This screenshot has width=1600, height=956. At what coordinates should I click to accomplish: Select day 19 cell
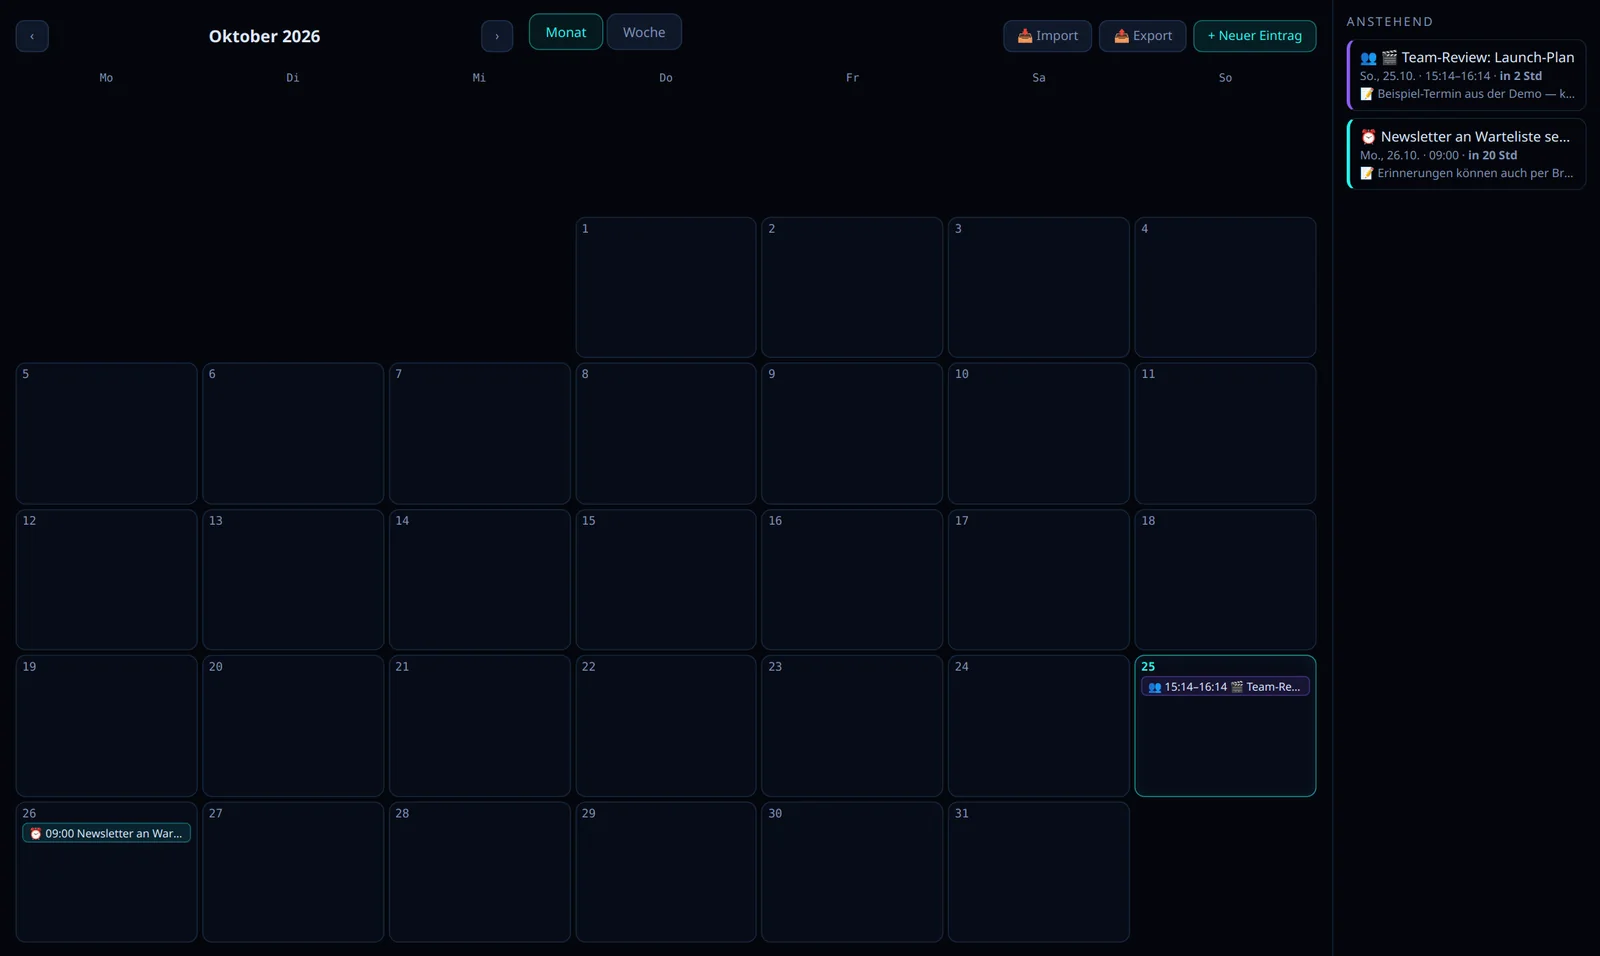point(107,726)
